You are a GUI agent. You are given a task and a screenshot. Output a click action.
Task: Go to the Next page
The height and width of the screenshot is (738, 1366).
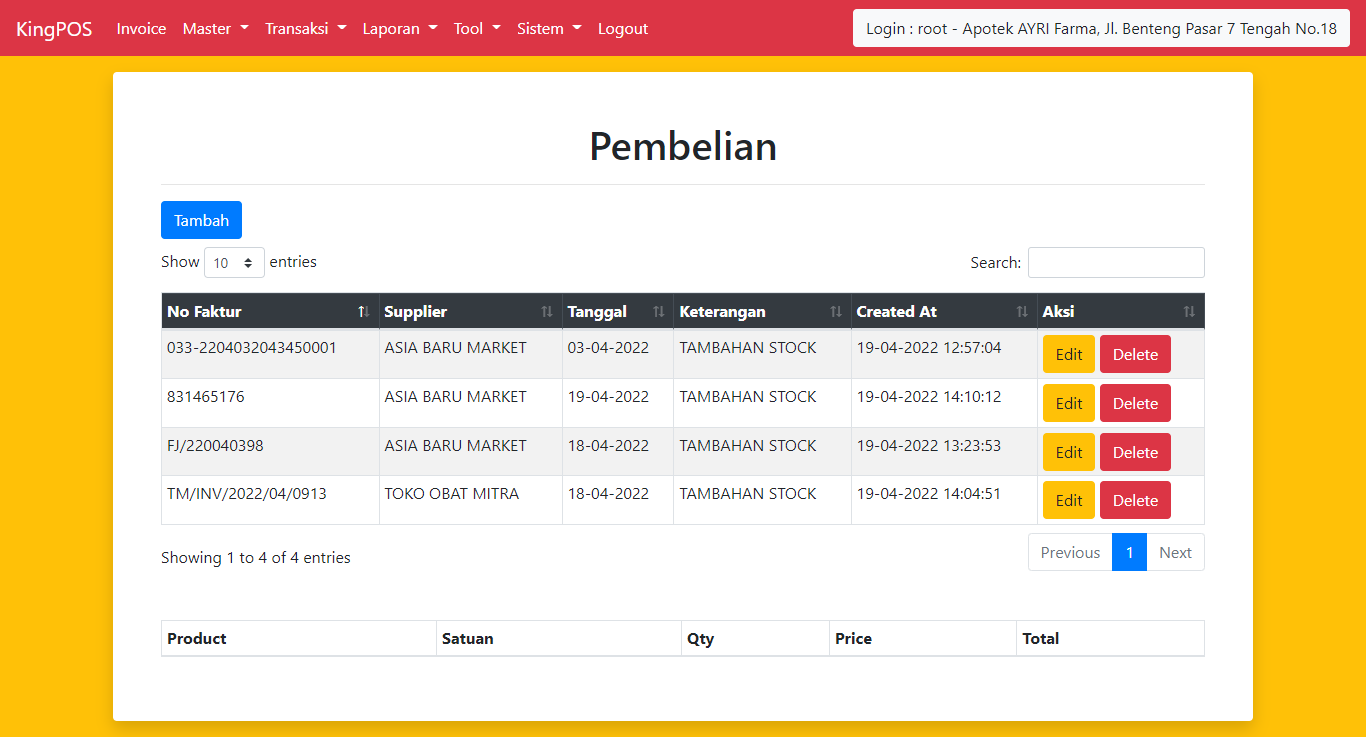pyautogui.click(x=1175, y=551)
